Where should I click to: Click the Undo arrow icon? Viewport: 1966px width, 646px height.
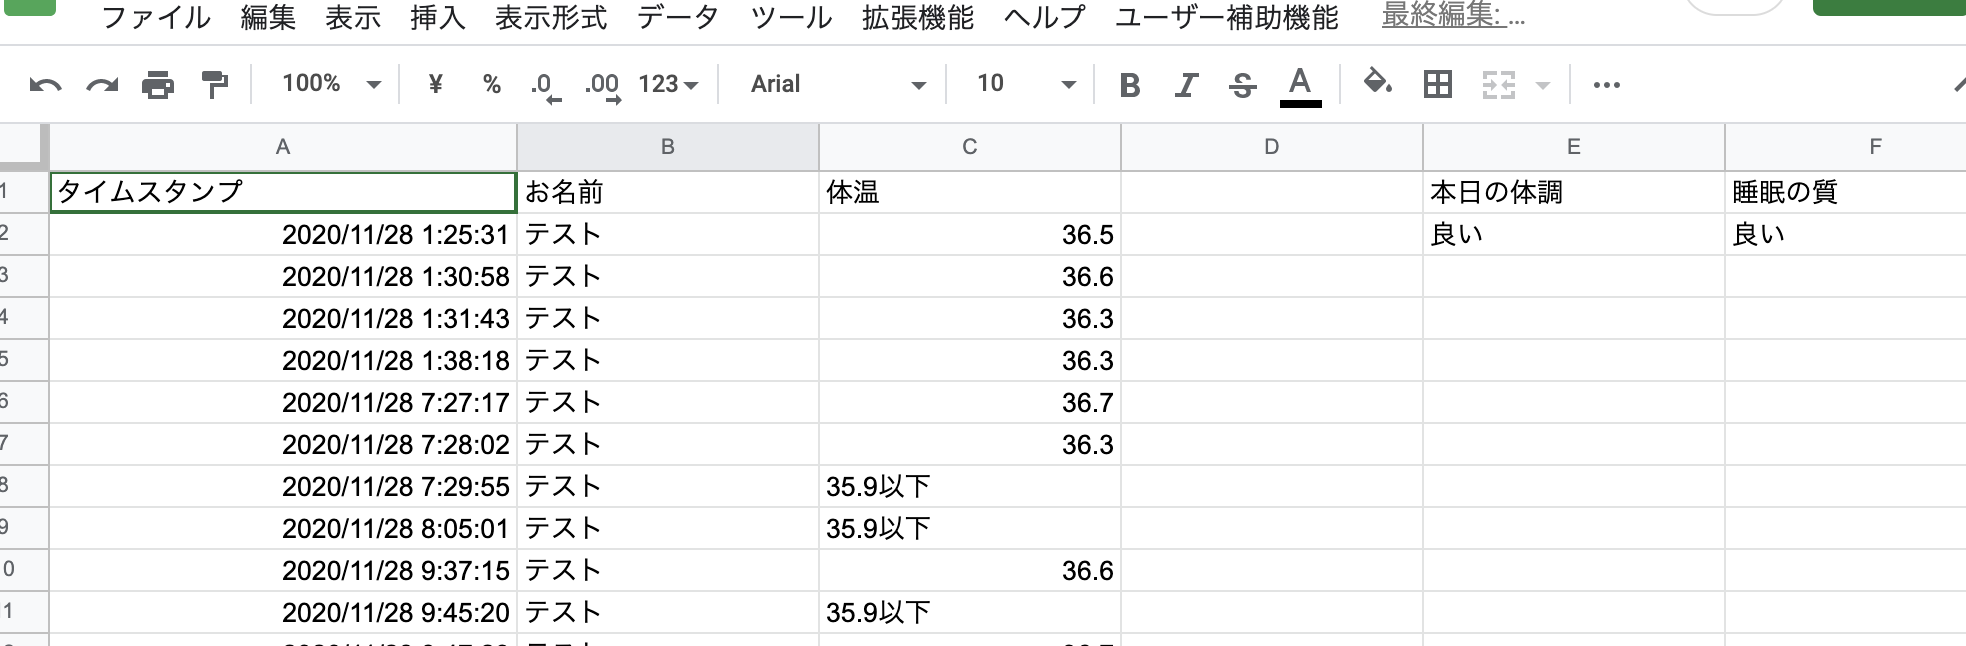45,85
